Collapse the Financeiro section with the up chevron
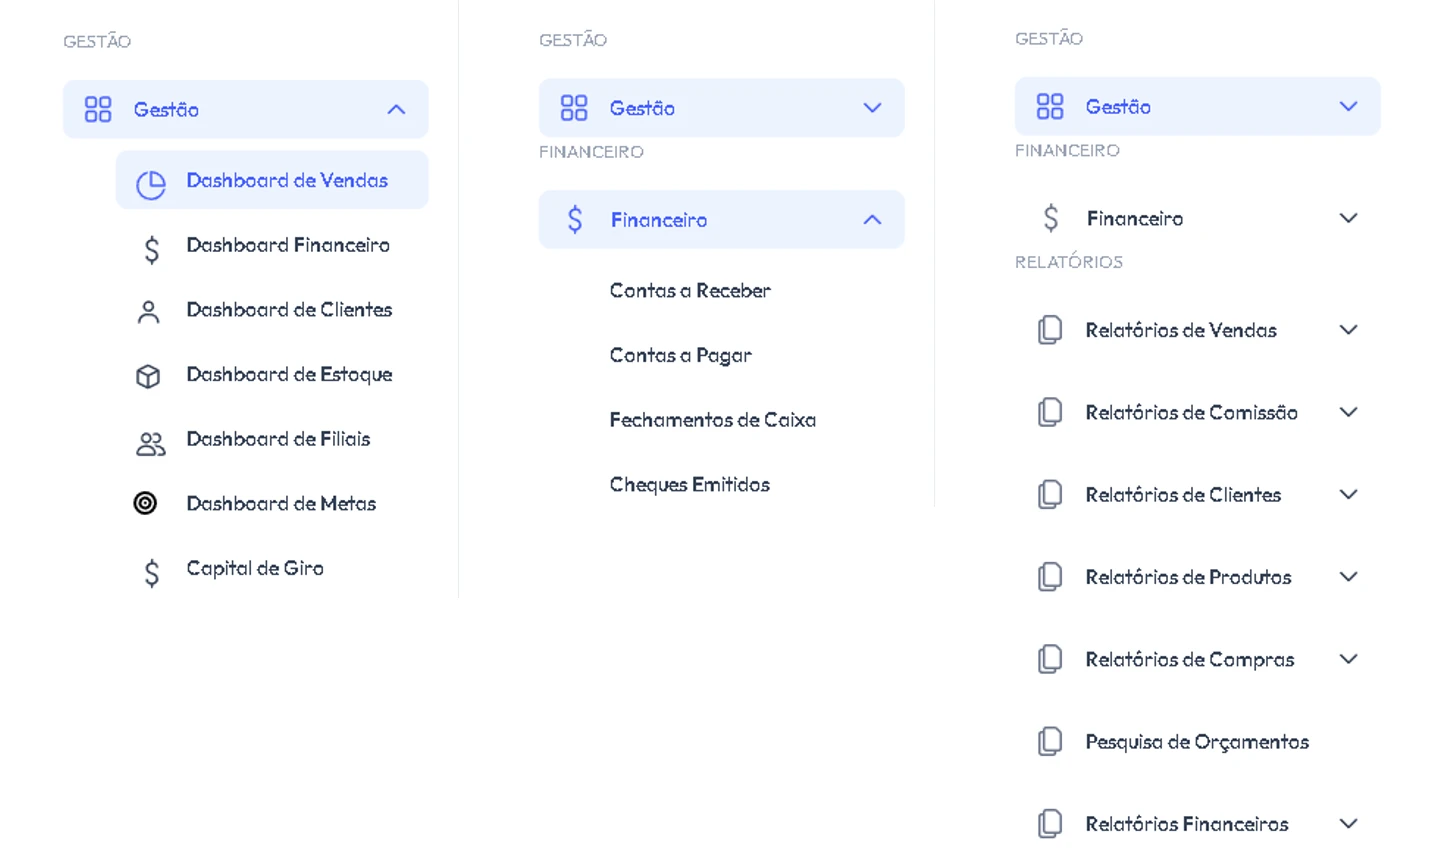1439x851 pixels. tap(872, 220)
